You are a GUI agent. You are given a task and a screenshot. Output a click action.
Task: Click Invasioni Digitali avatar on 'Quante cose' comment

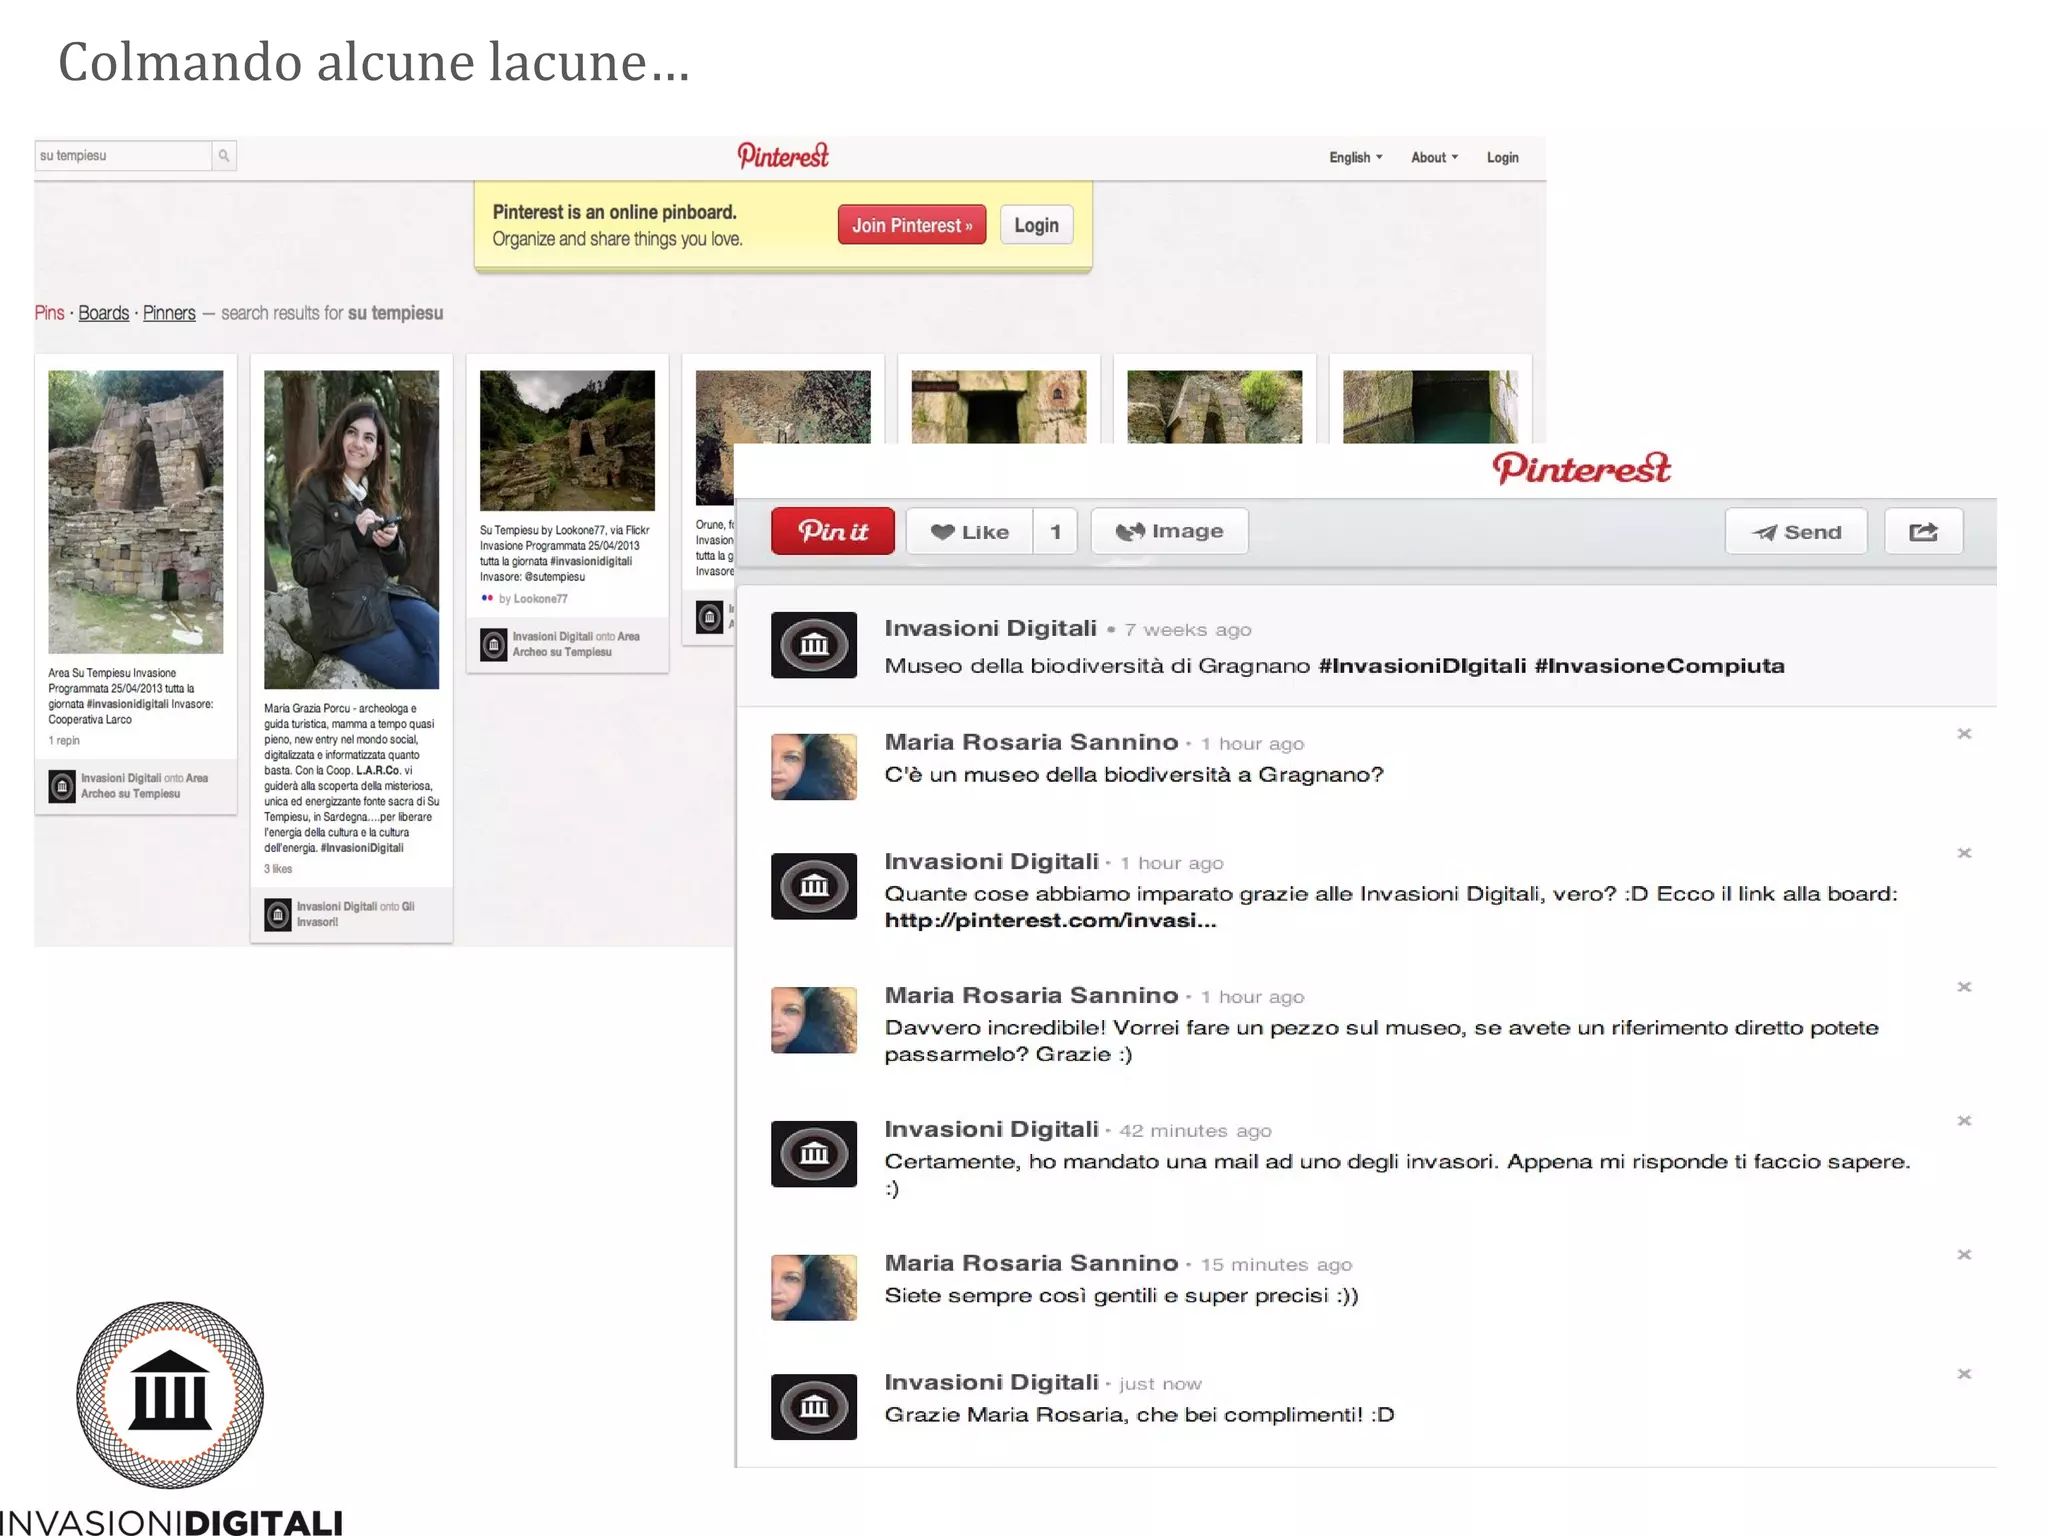point(814,886)
